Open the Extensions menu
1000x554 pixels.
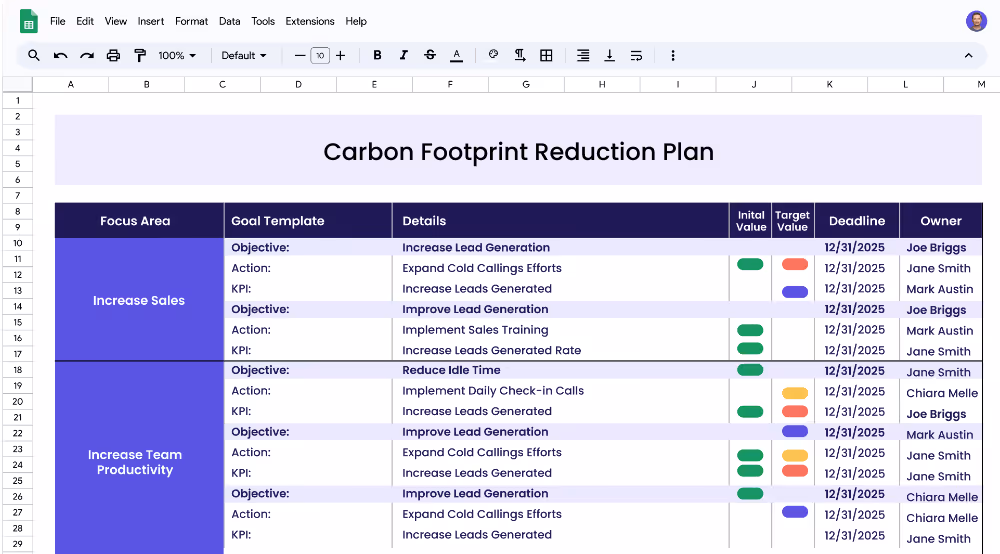[x=310, y=21]
